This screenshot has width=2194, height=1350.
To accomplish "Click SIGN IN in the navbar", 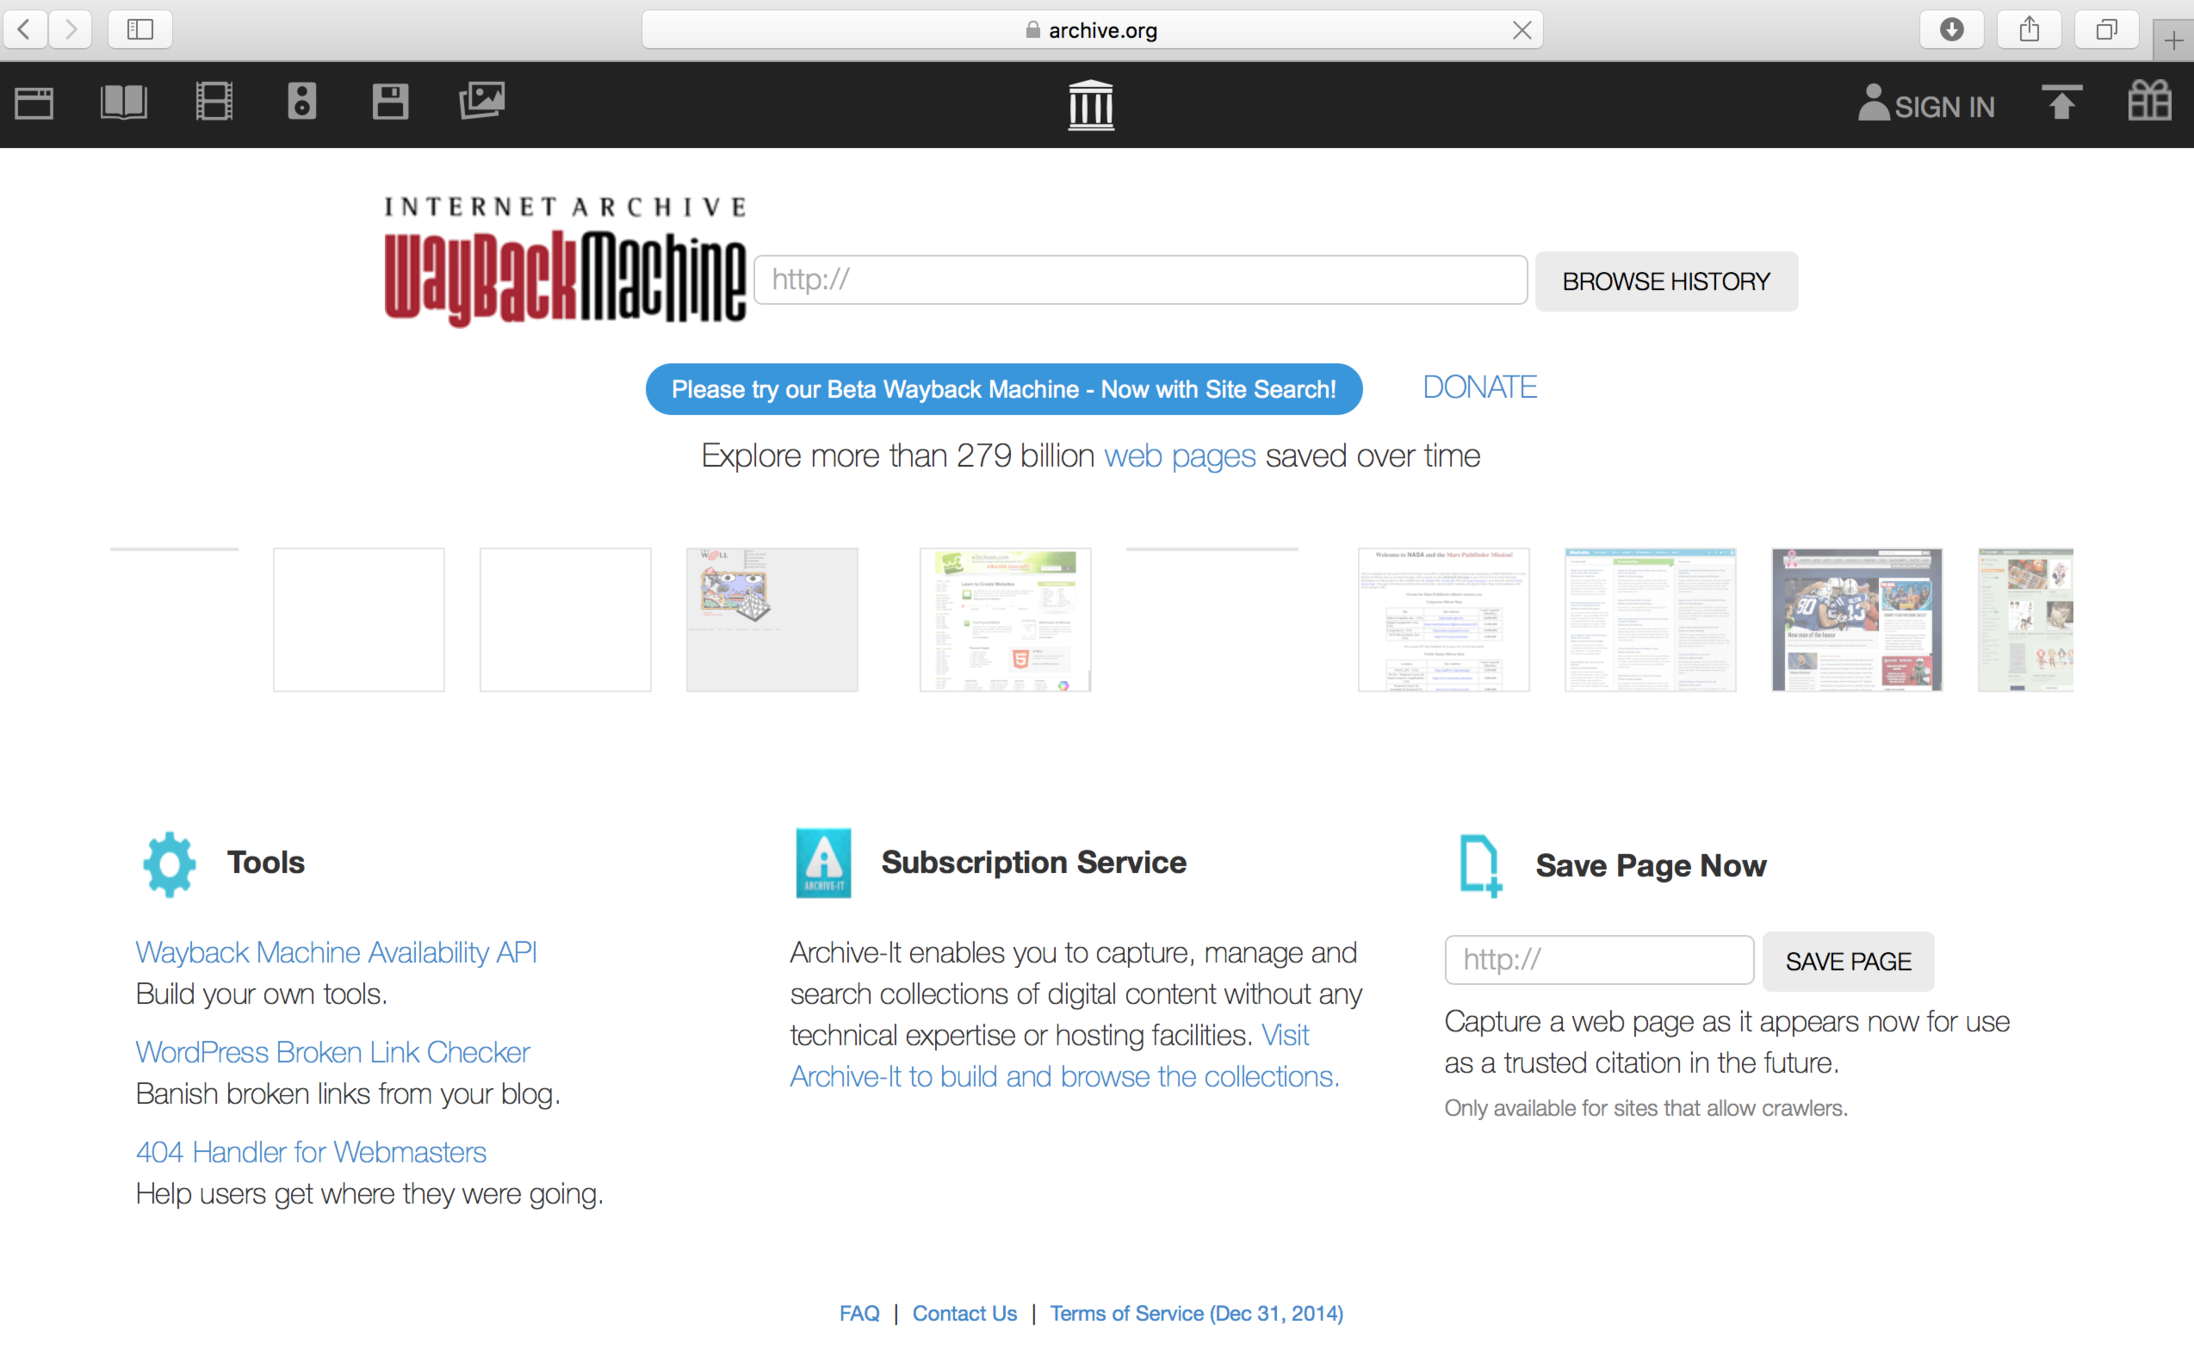I will [1926, 106].
